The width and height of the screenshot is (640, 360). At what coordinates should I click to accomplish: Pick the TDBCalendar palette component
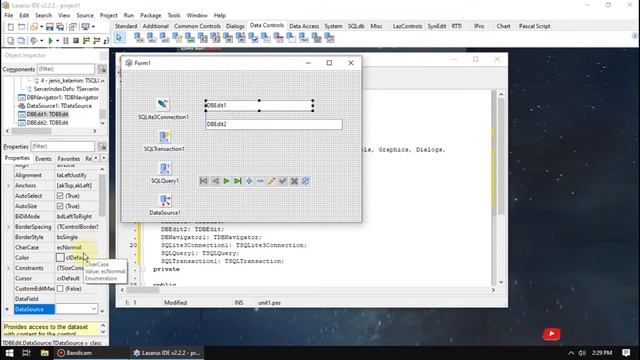pos(278,38)
